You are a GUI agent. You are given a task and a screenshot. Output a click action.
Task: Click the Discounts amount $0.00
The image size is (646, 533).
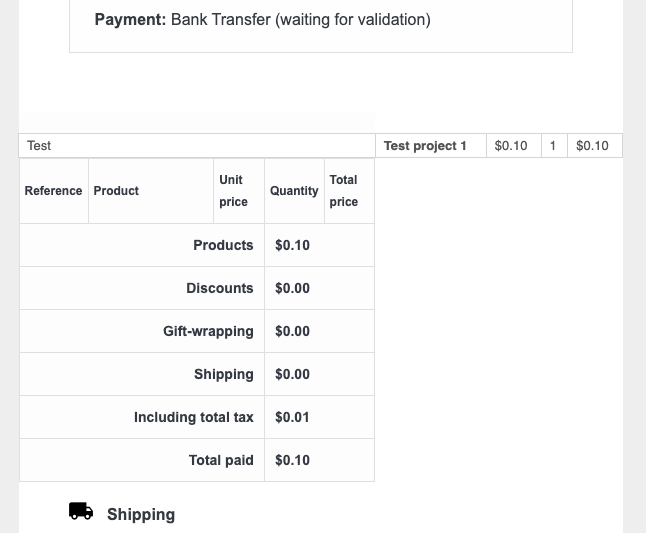point(293,288)
